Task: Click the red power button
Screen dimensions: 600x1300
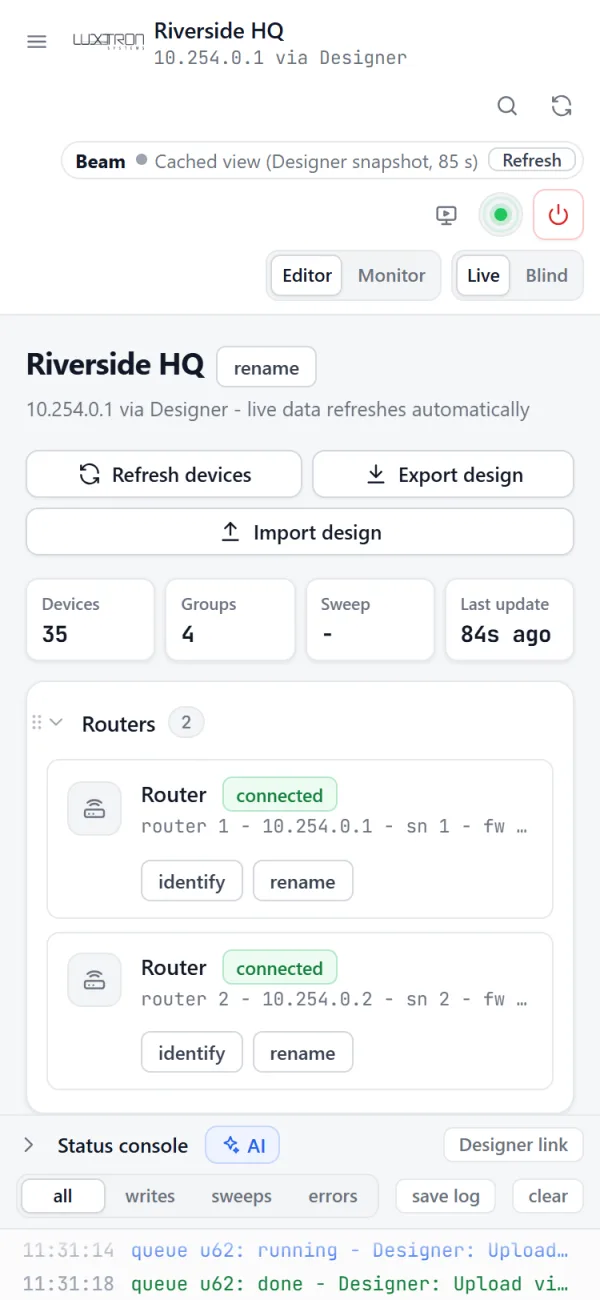Action: pos(558,215)
